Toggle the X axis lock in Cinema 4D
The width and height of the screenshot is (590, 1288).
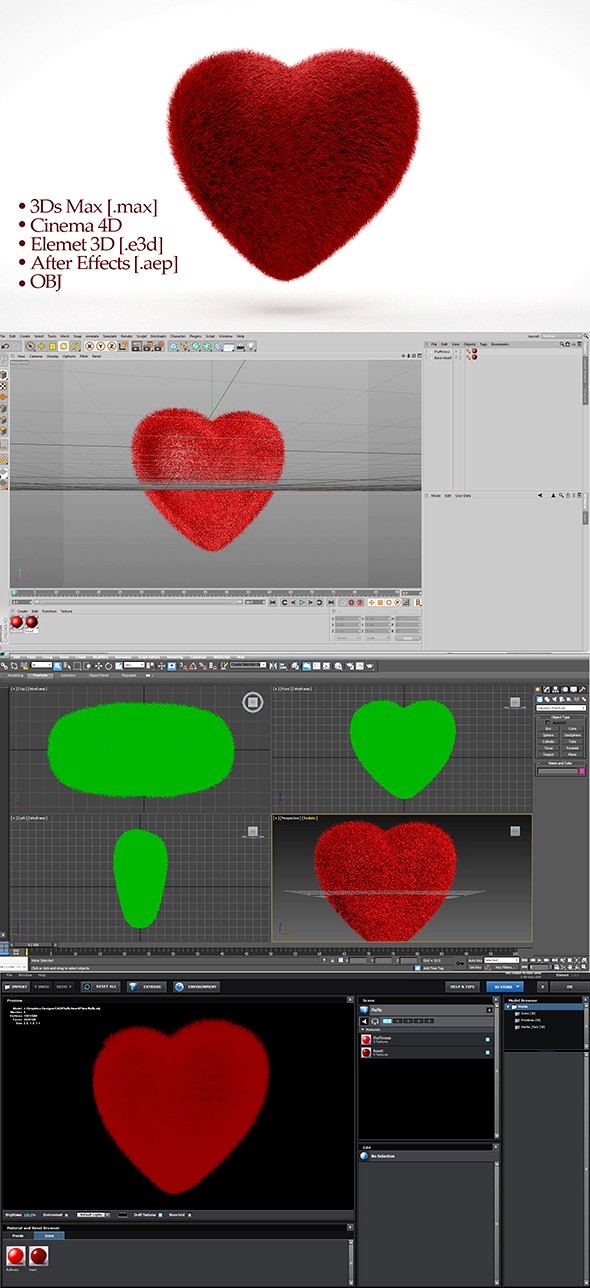(87, 346)
